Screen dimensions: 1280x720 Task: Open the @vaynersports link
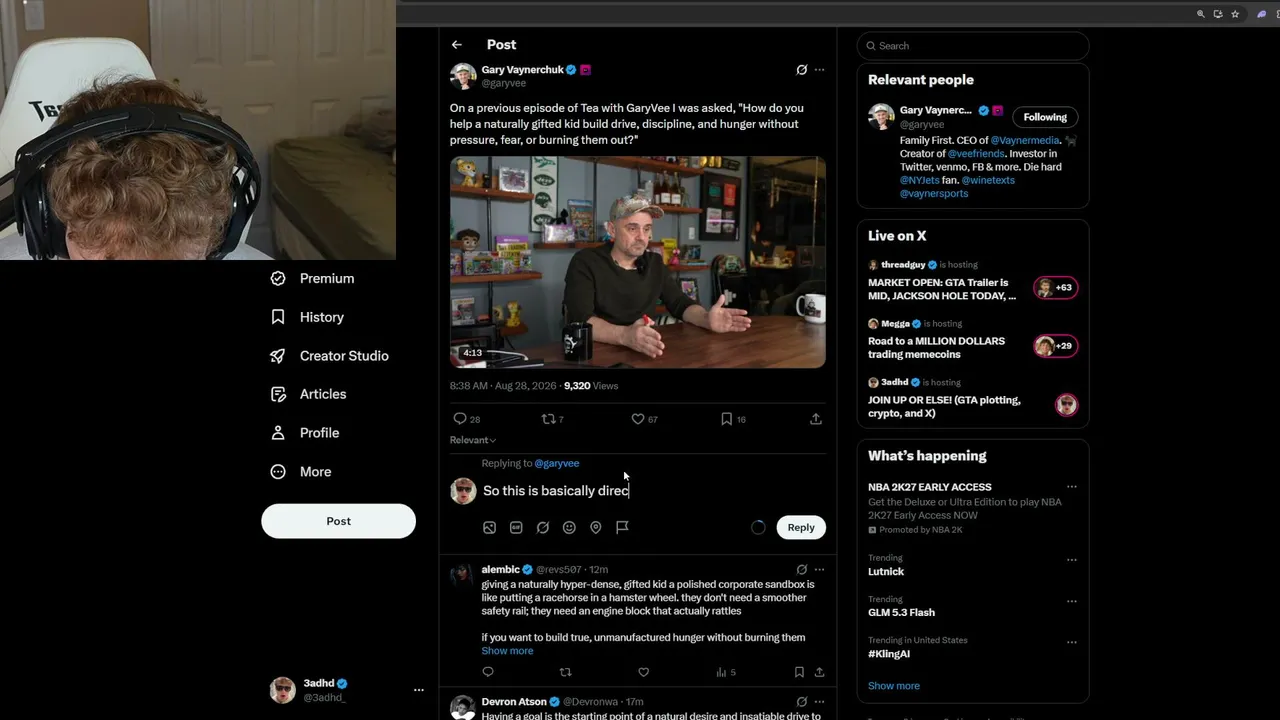point(934,193)
